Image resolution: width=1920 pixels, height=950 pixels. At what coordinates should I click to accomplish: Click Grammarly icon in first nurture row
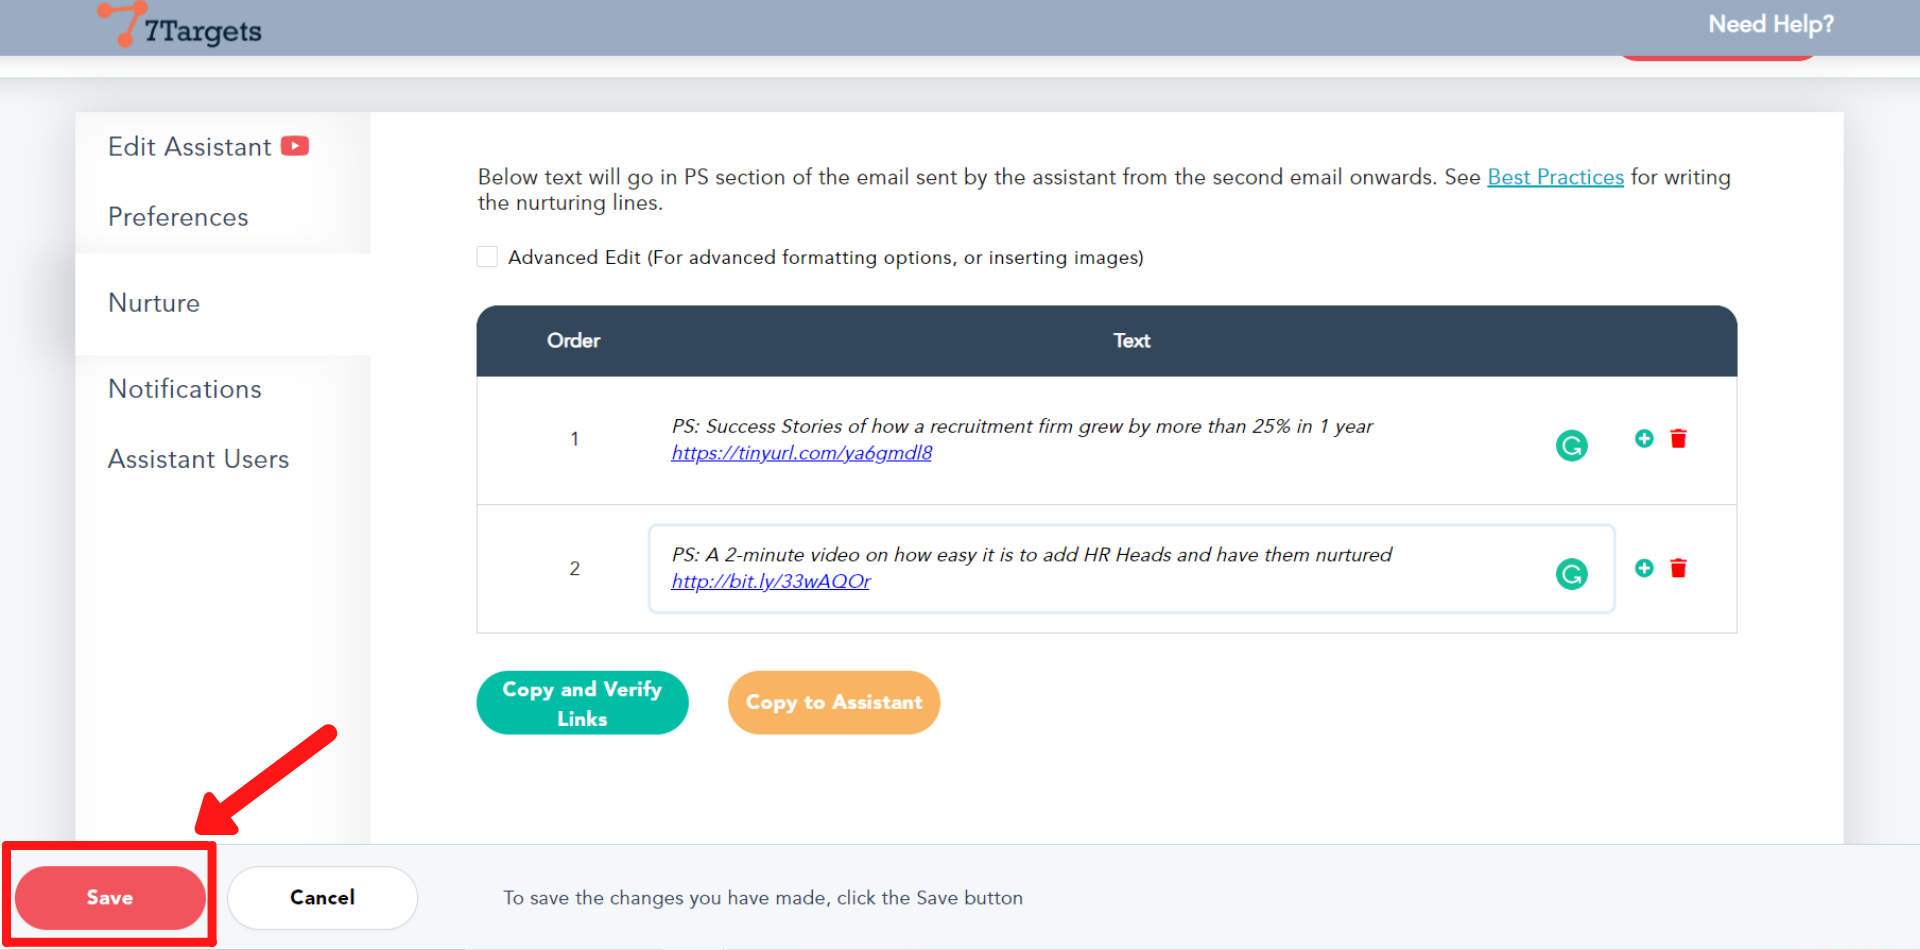click(x=1571, y=445)
